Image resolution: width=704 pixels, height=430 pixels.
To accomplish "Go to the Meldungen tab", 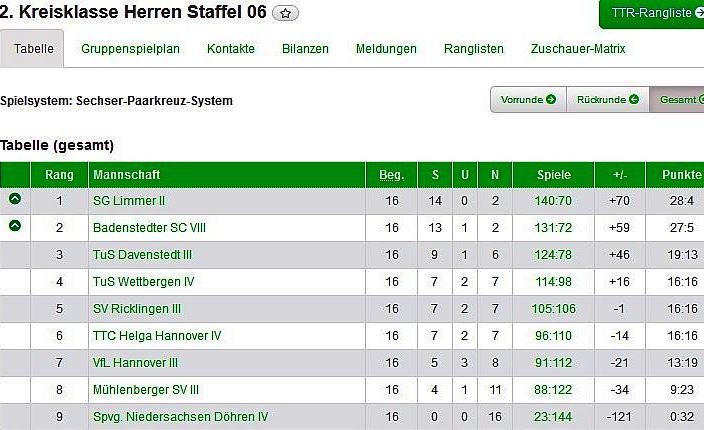I will [x=386, y=49].
